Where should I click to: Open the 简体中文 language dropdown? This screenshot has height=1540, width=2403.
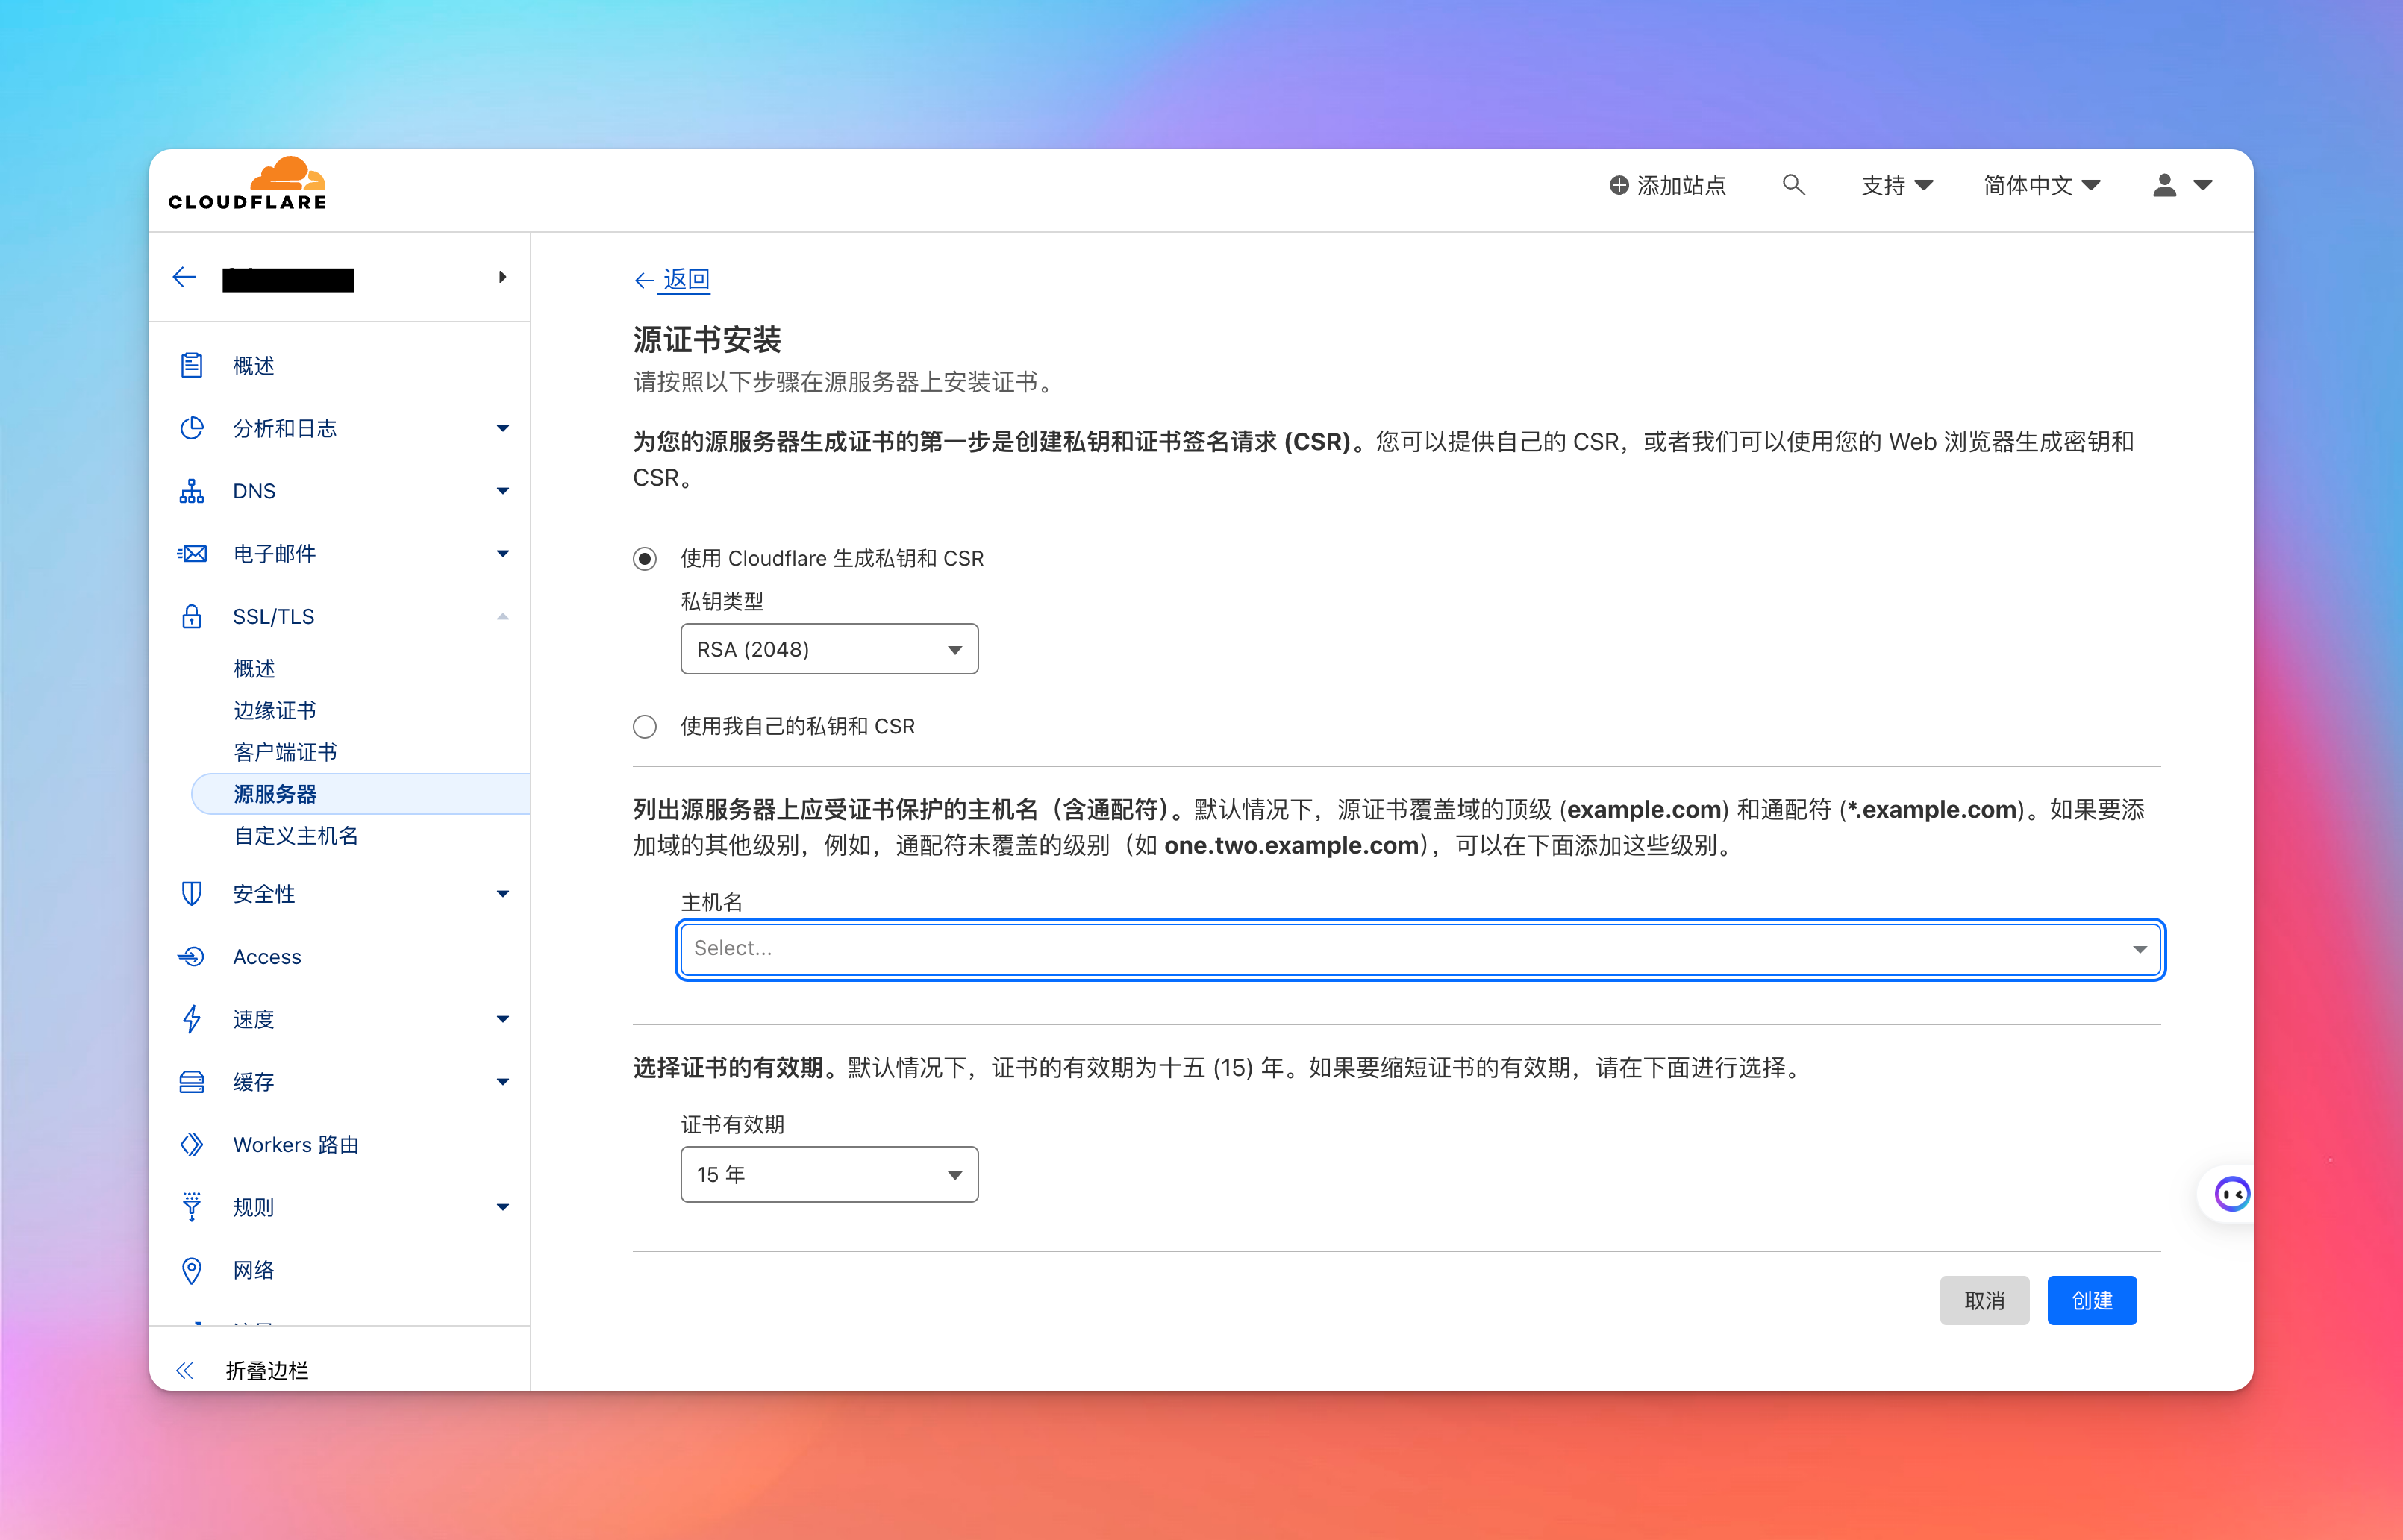coord(2041,185)
